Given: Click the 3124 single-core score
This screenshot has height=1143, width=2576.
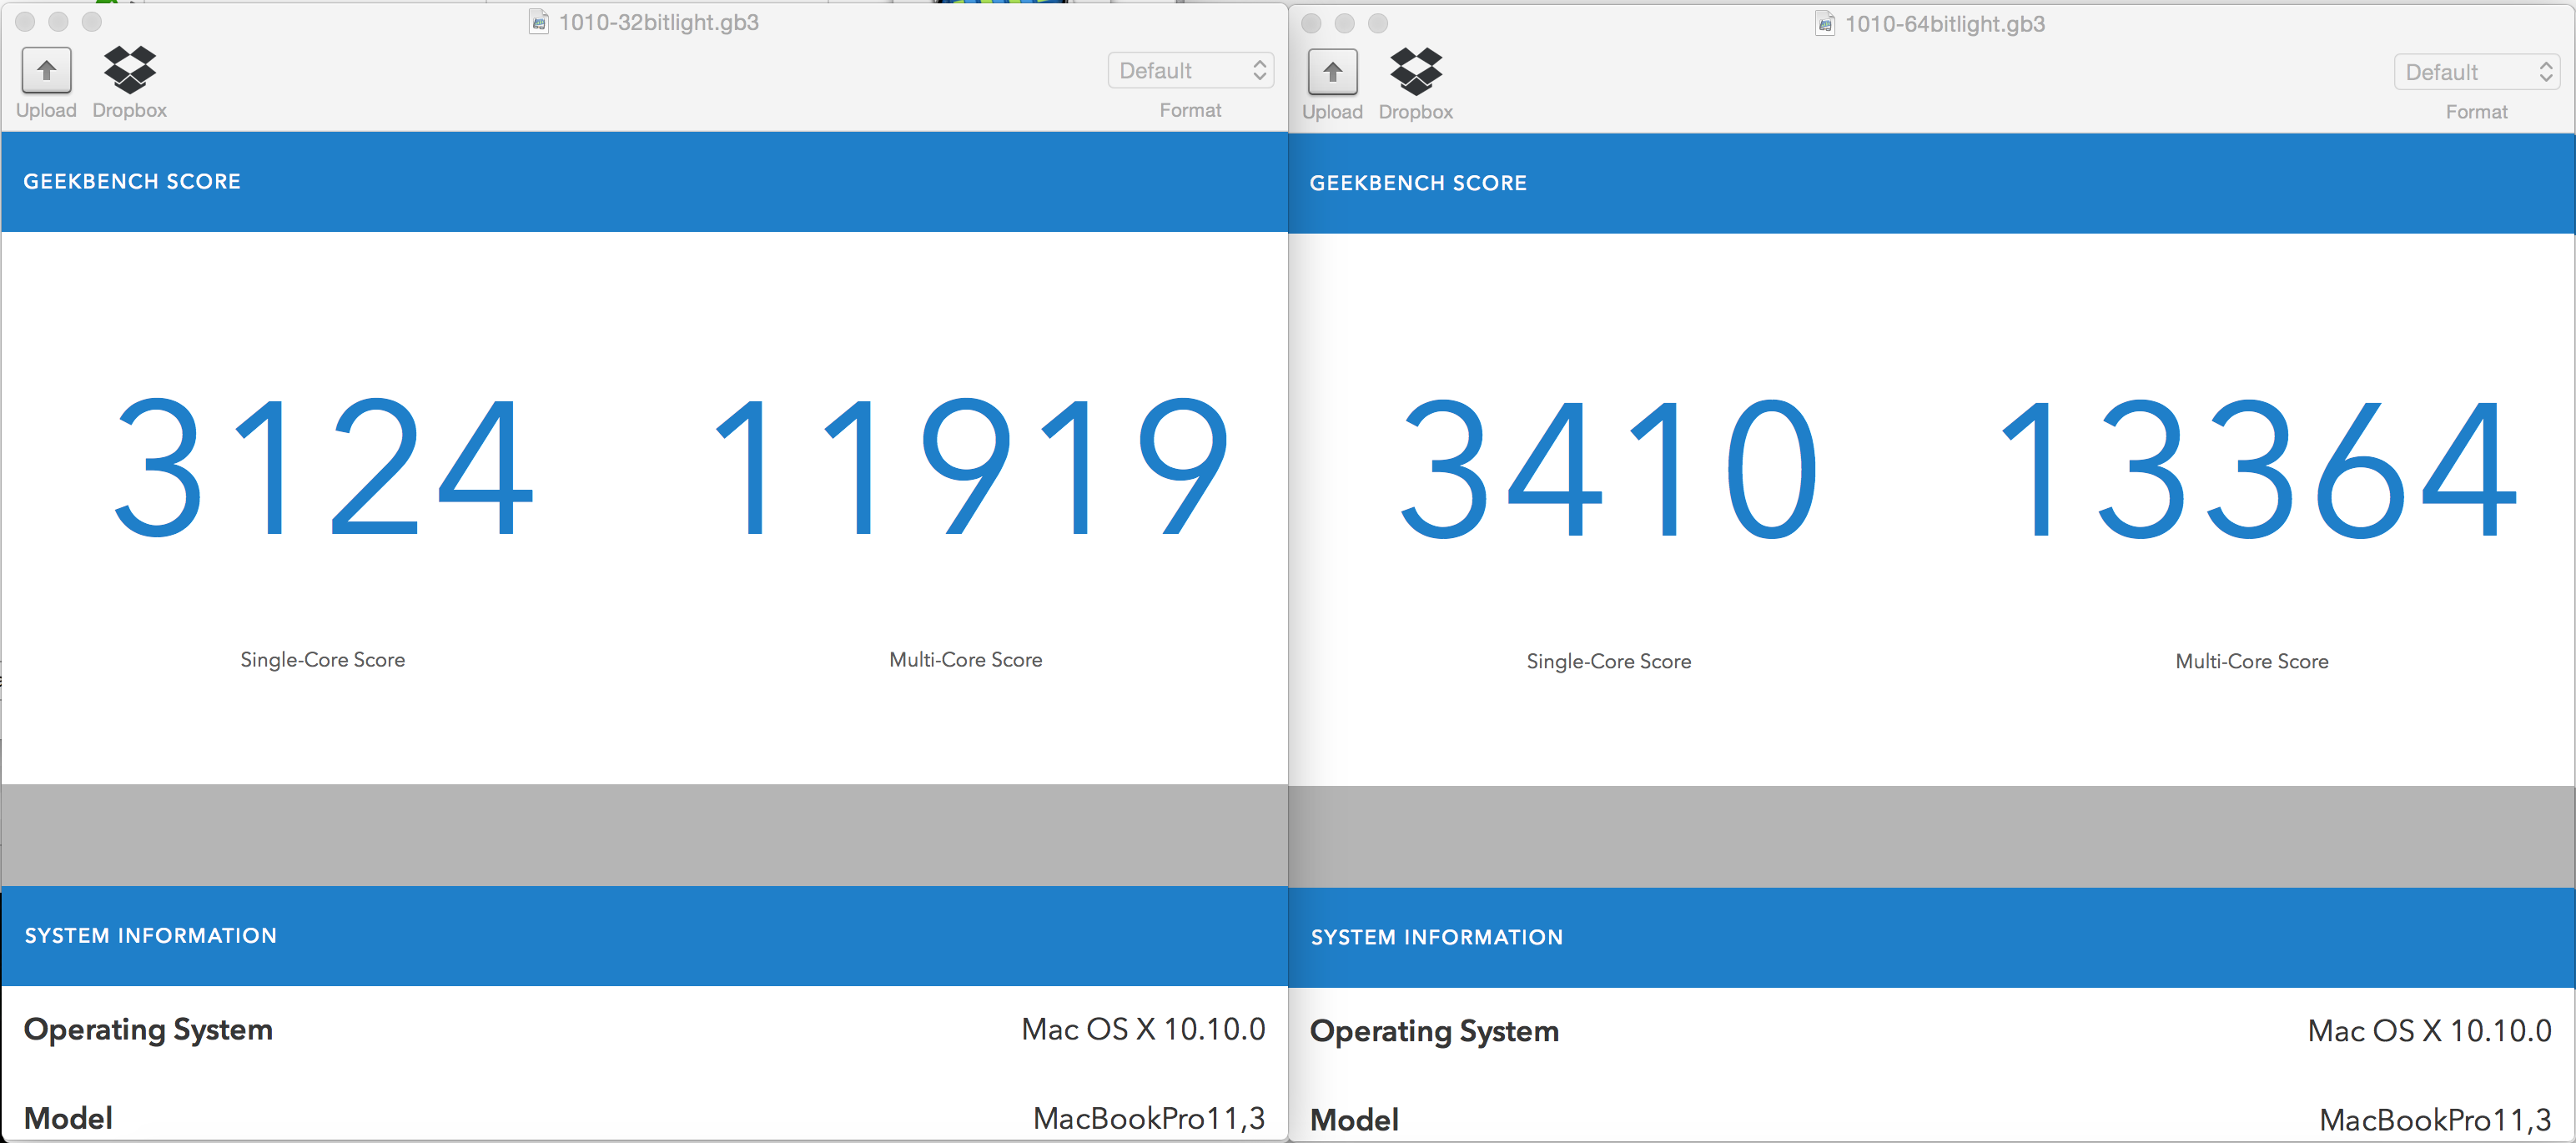Looking at the screenshot, I should click(323, 467).
